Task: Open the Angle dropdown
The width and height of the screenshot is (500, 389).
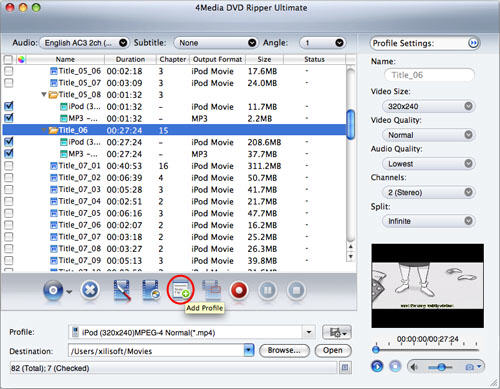Action: [322, 43]
